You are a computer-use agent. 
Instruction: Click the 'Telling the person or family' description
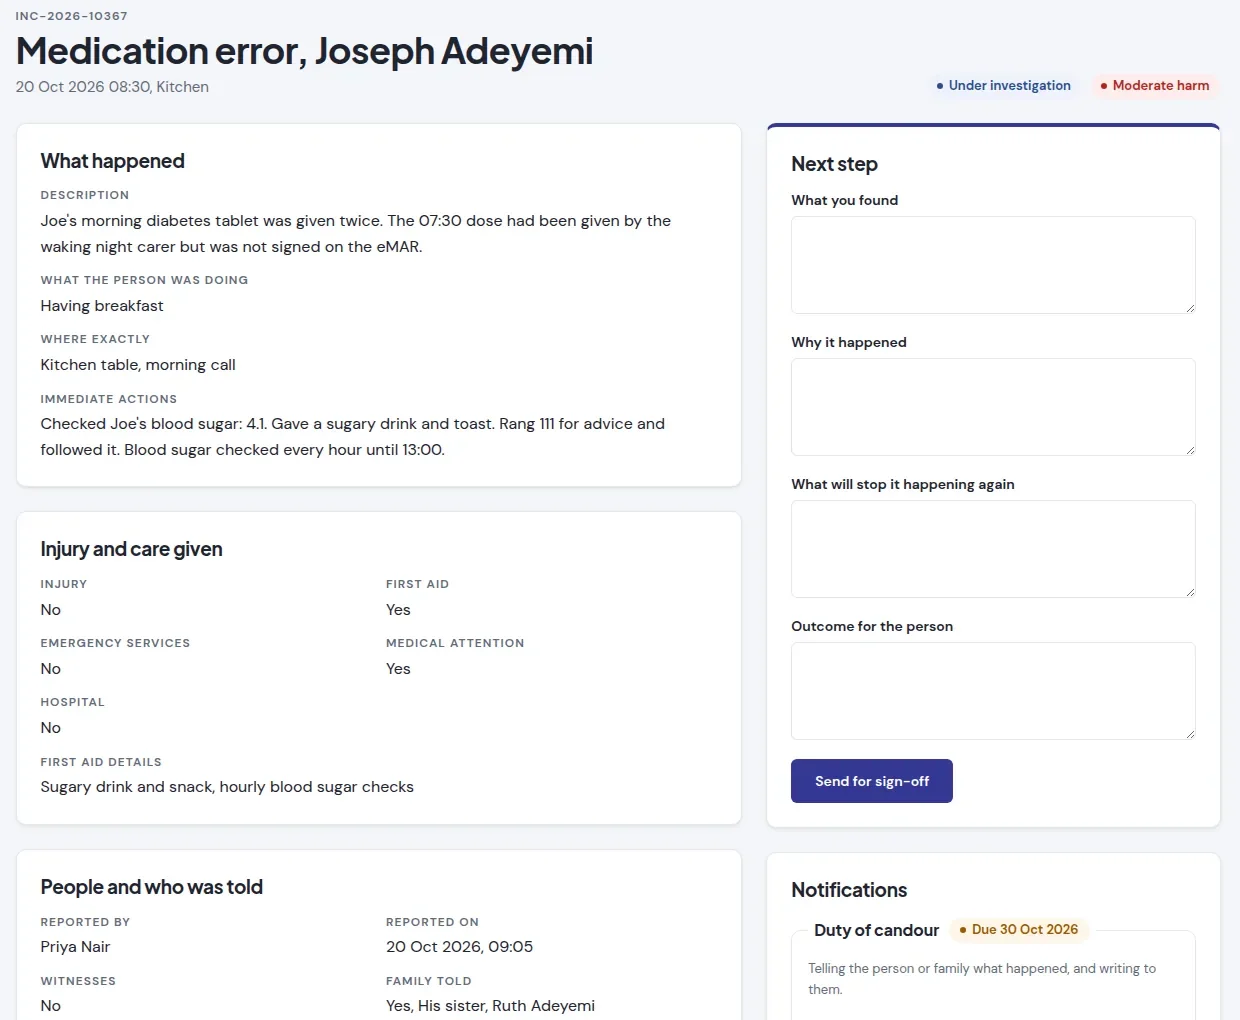pyautogui.click(x=982, y=979)
